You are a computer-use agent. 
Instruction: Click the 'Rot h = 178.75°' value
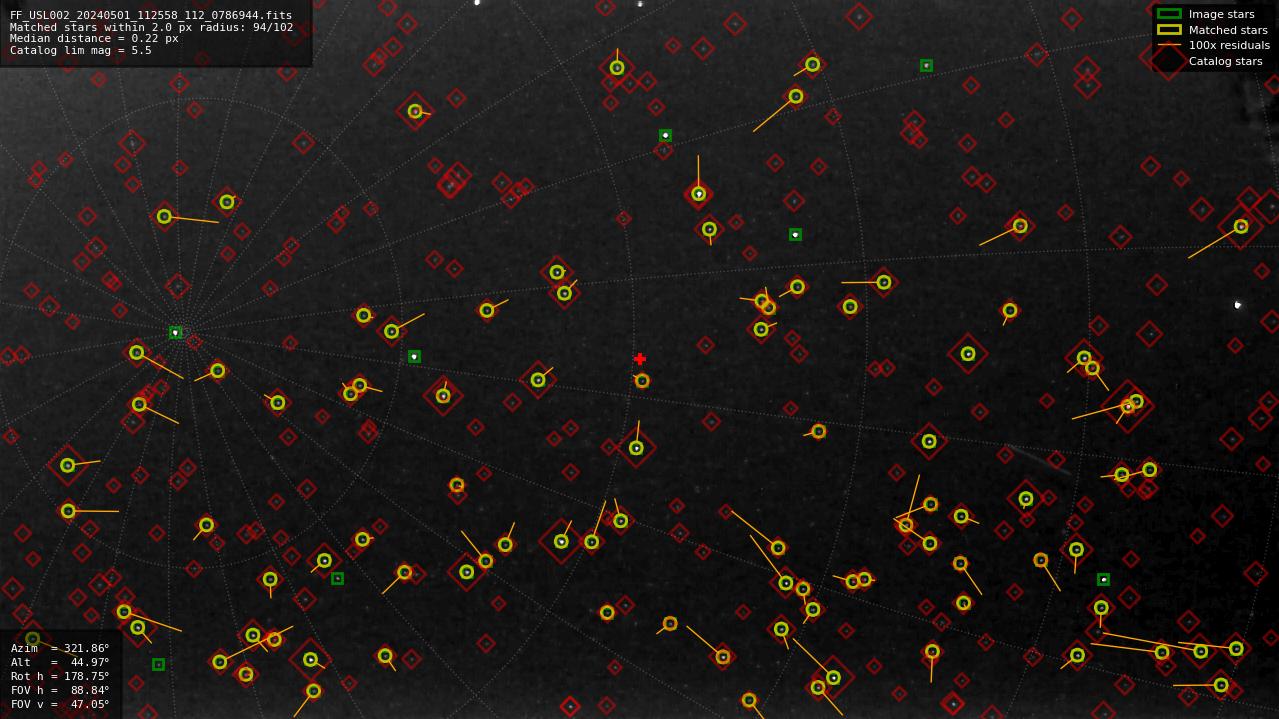(60, 676)
